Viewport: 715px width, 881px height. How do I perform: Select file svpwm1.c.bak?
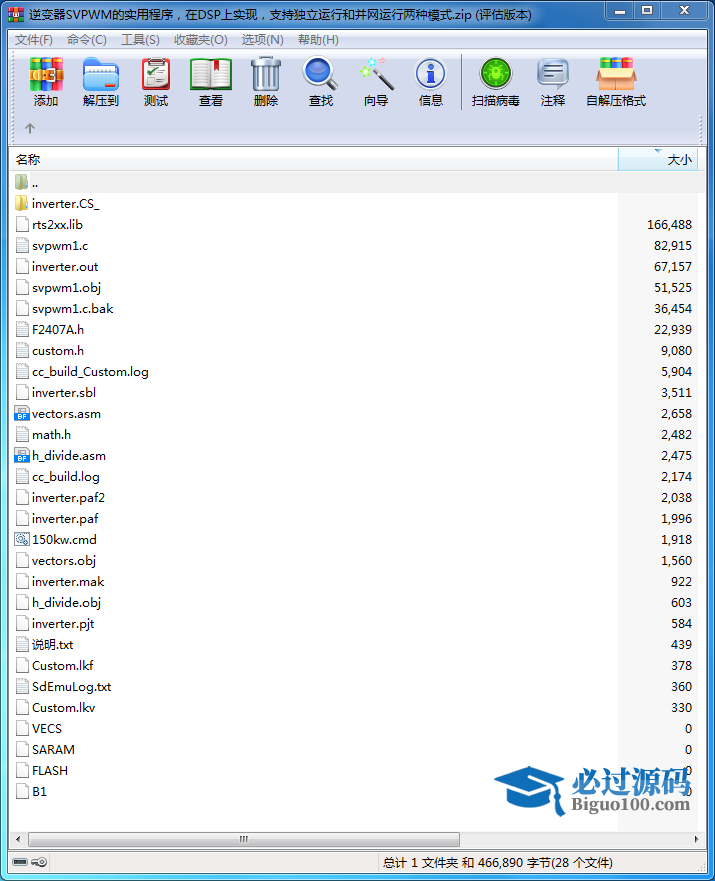(x=72, y=308)
